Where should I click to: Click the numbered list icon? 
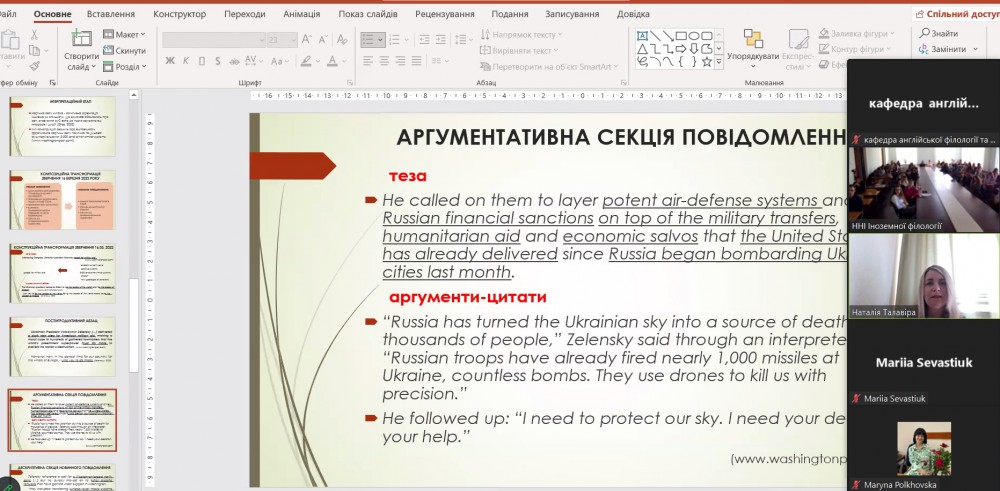397,40
